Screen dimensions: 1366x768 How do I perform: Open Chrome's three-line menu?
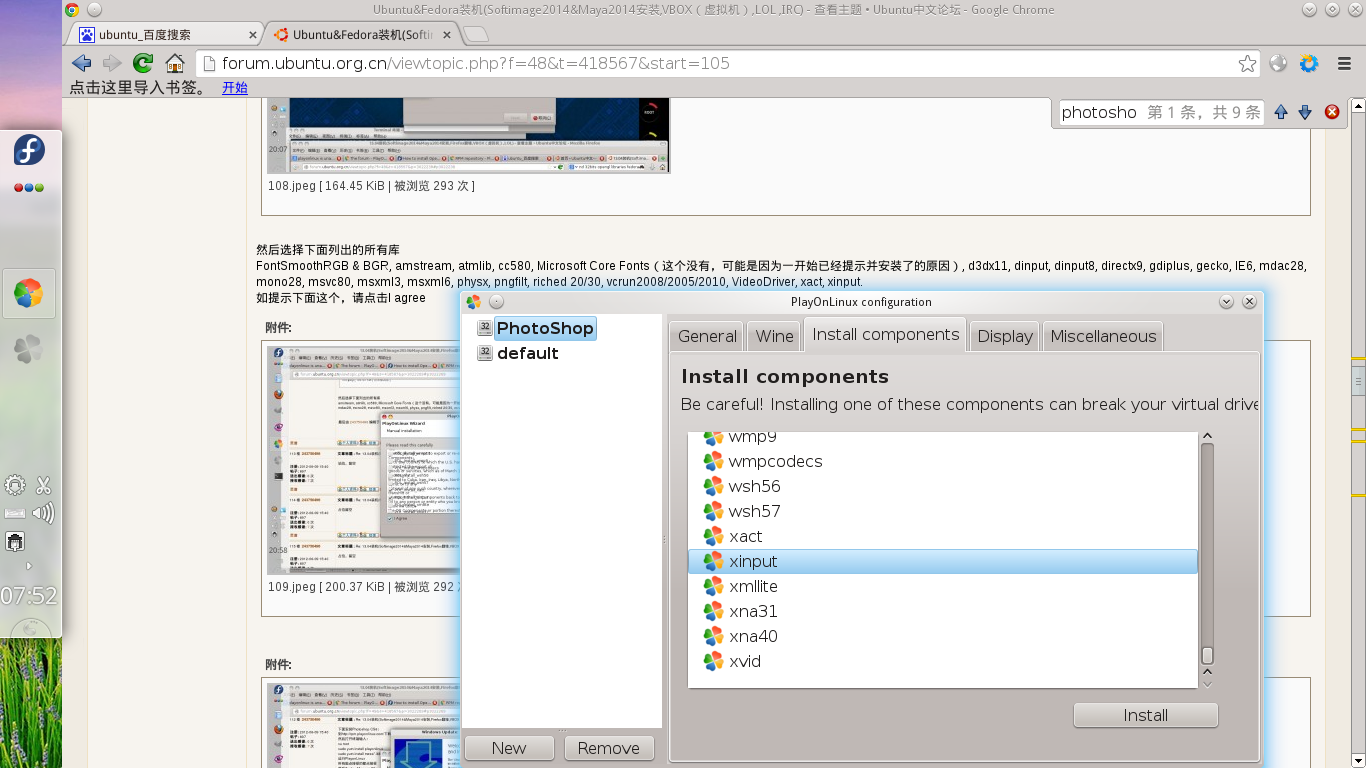pyautogui.click(x=1345, y=63)
